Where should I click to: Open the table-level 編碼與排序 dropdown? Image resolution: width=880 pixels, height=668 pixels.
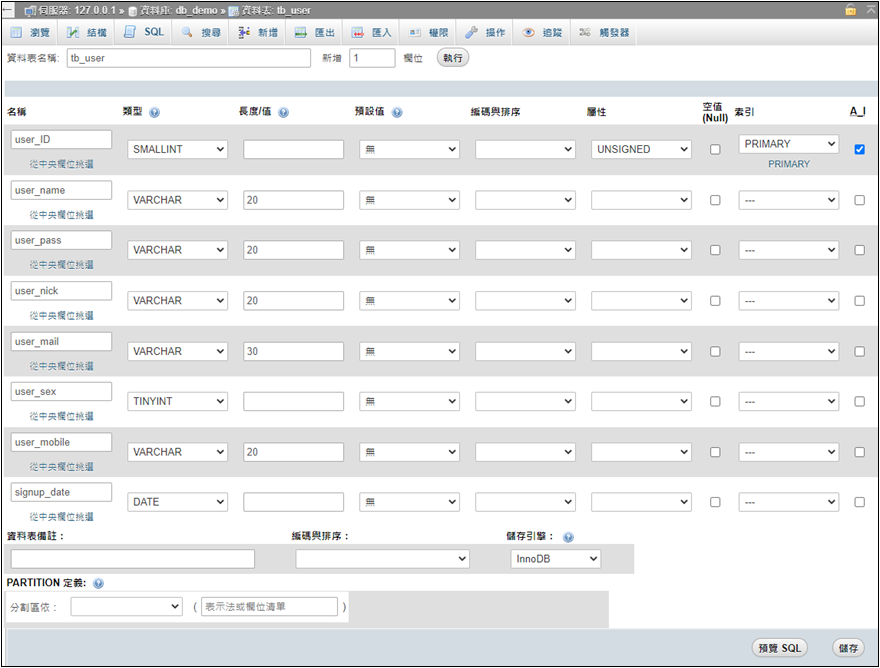382,559
